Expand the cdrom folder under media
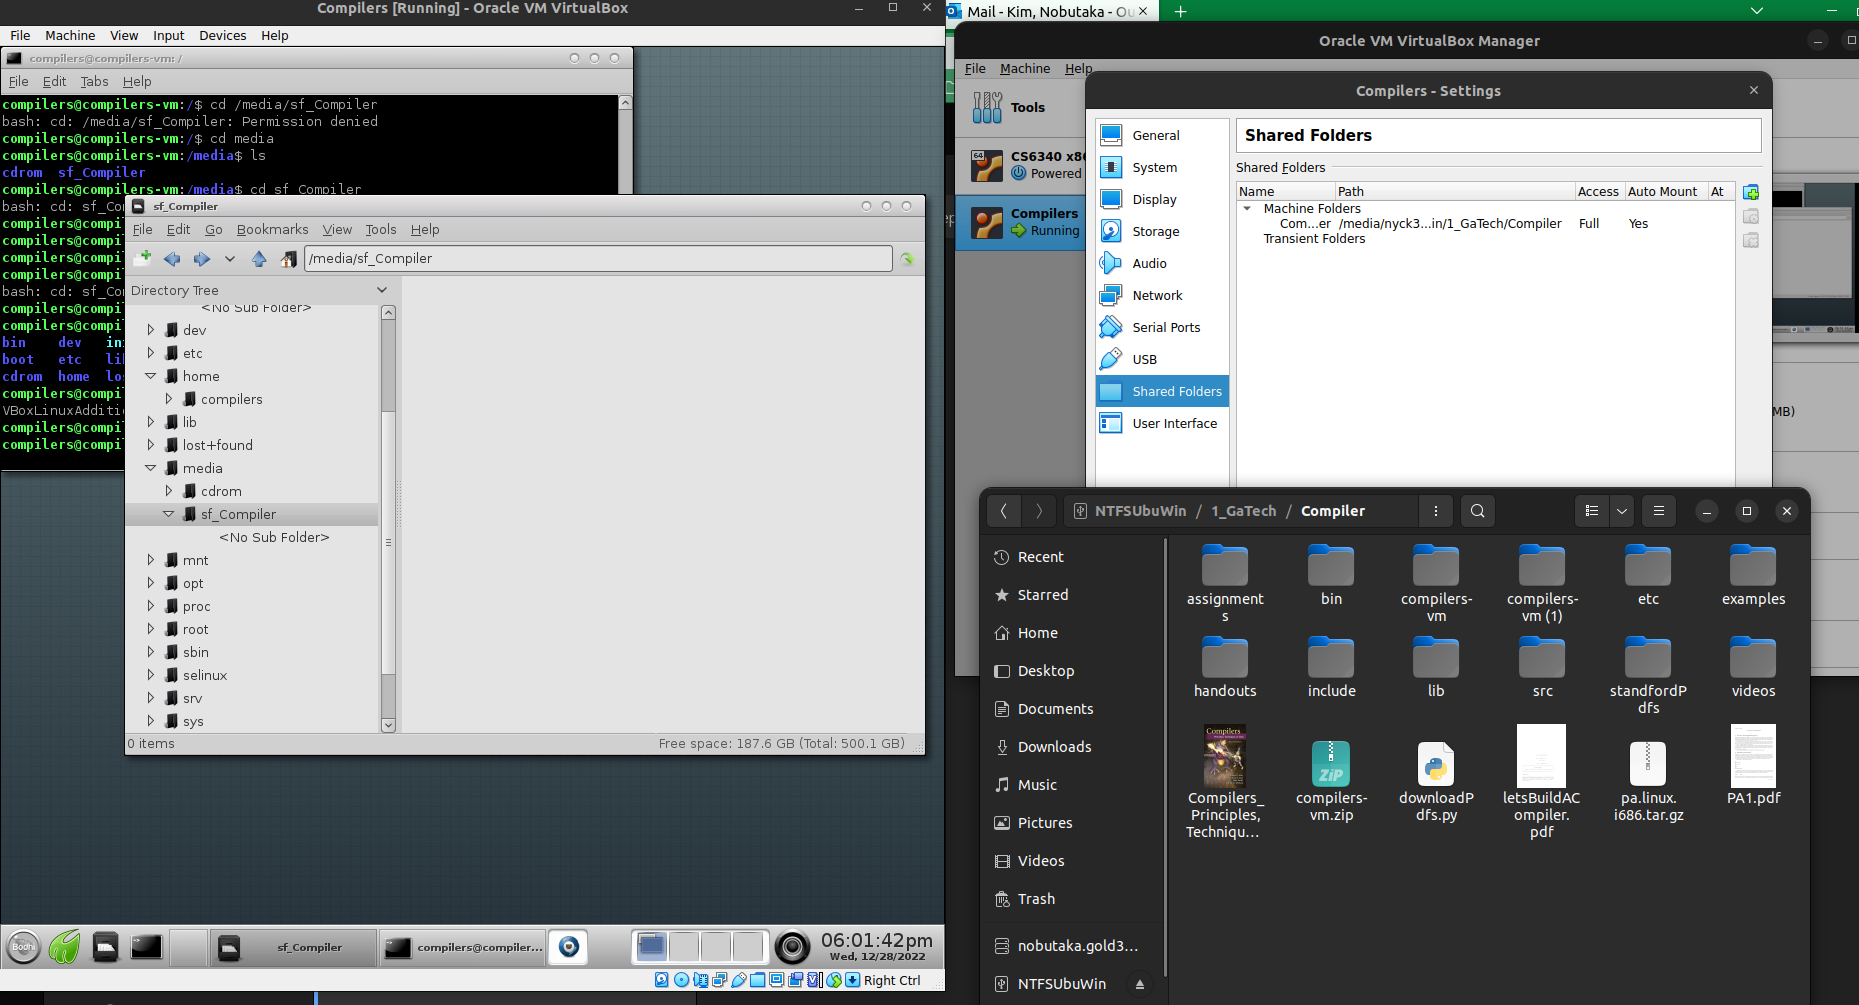 [169, 490]
